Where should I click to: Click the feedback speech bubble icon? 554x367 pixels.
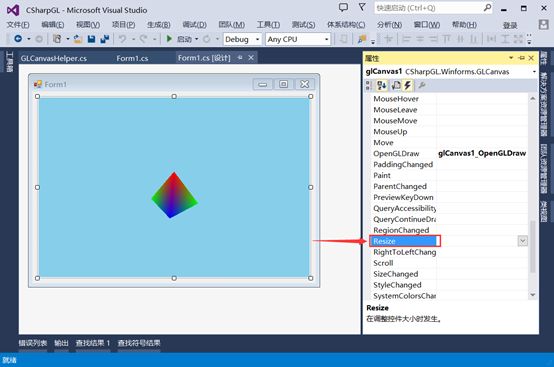coord(343,7)
